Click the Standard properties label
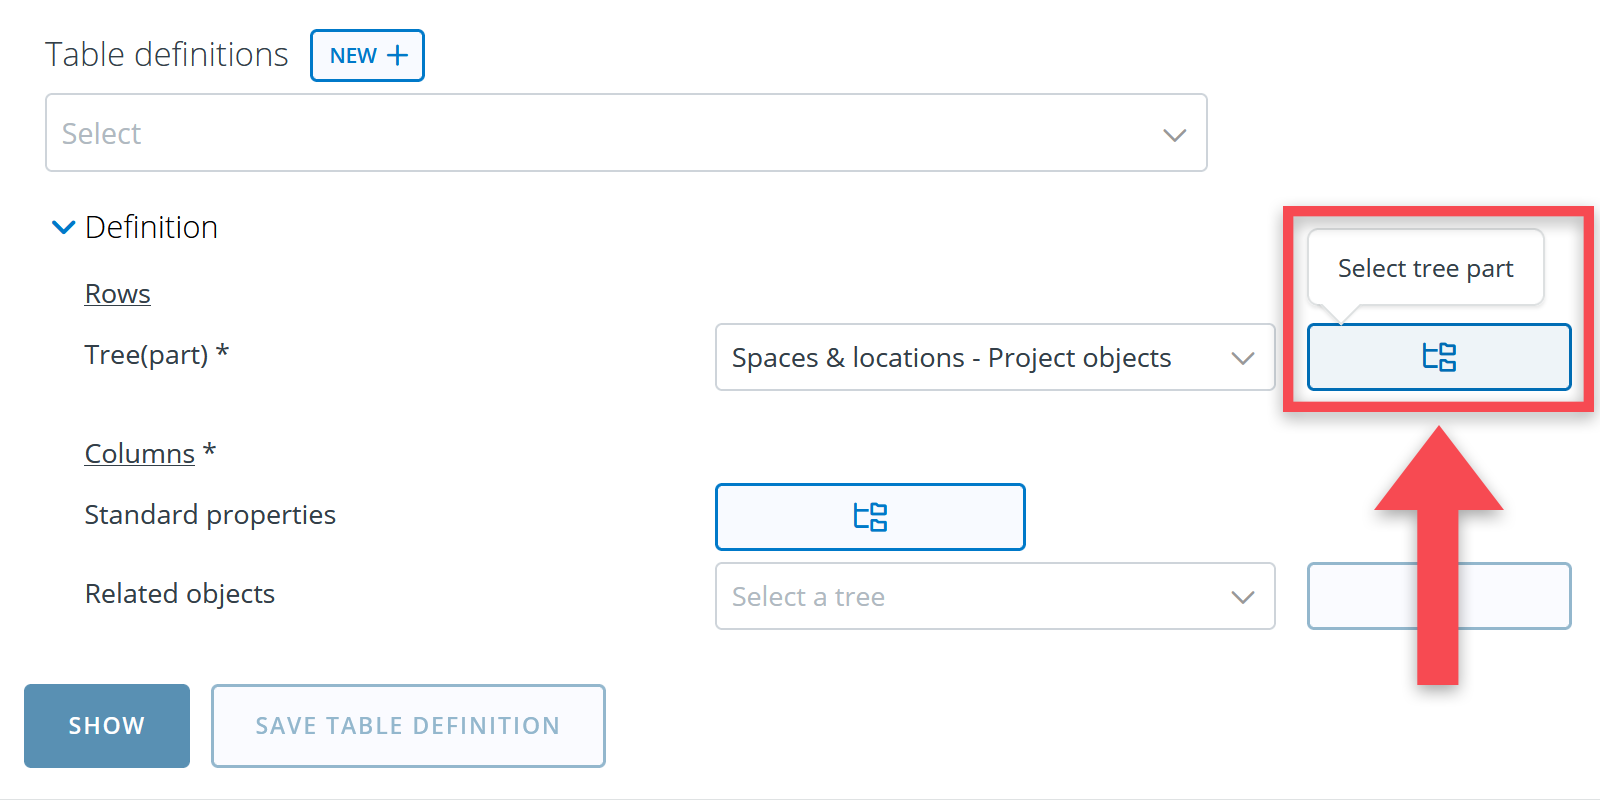 (x=210, y=515)
